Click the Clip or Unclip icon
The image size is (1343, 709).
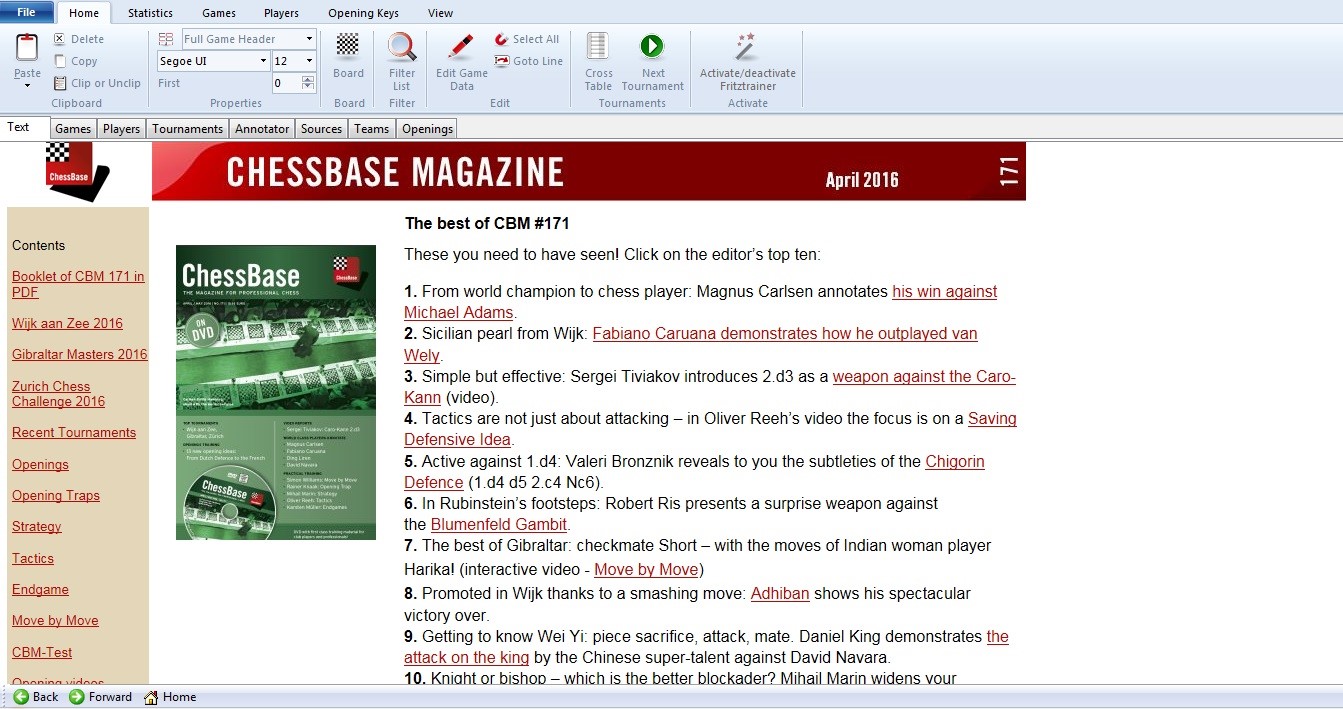click(x=60, y=83)
